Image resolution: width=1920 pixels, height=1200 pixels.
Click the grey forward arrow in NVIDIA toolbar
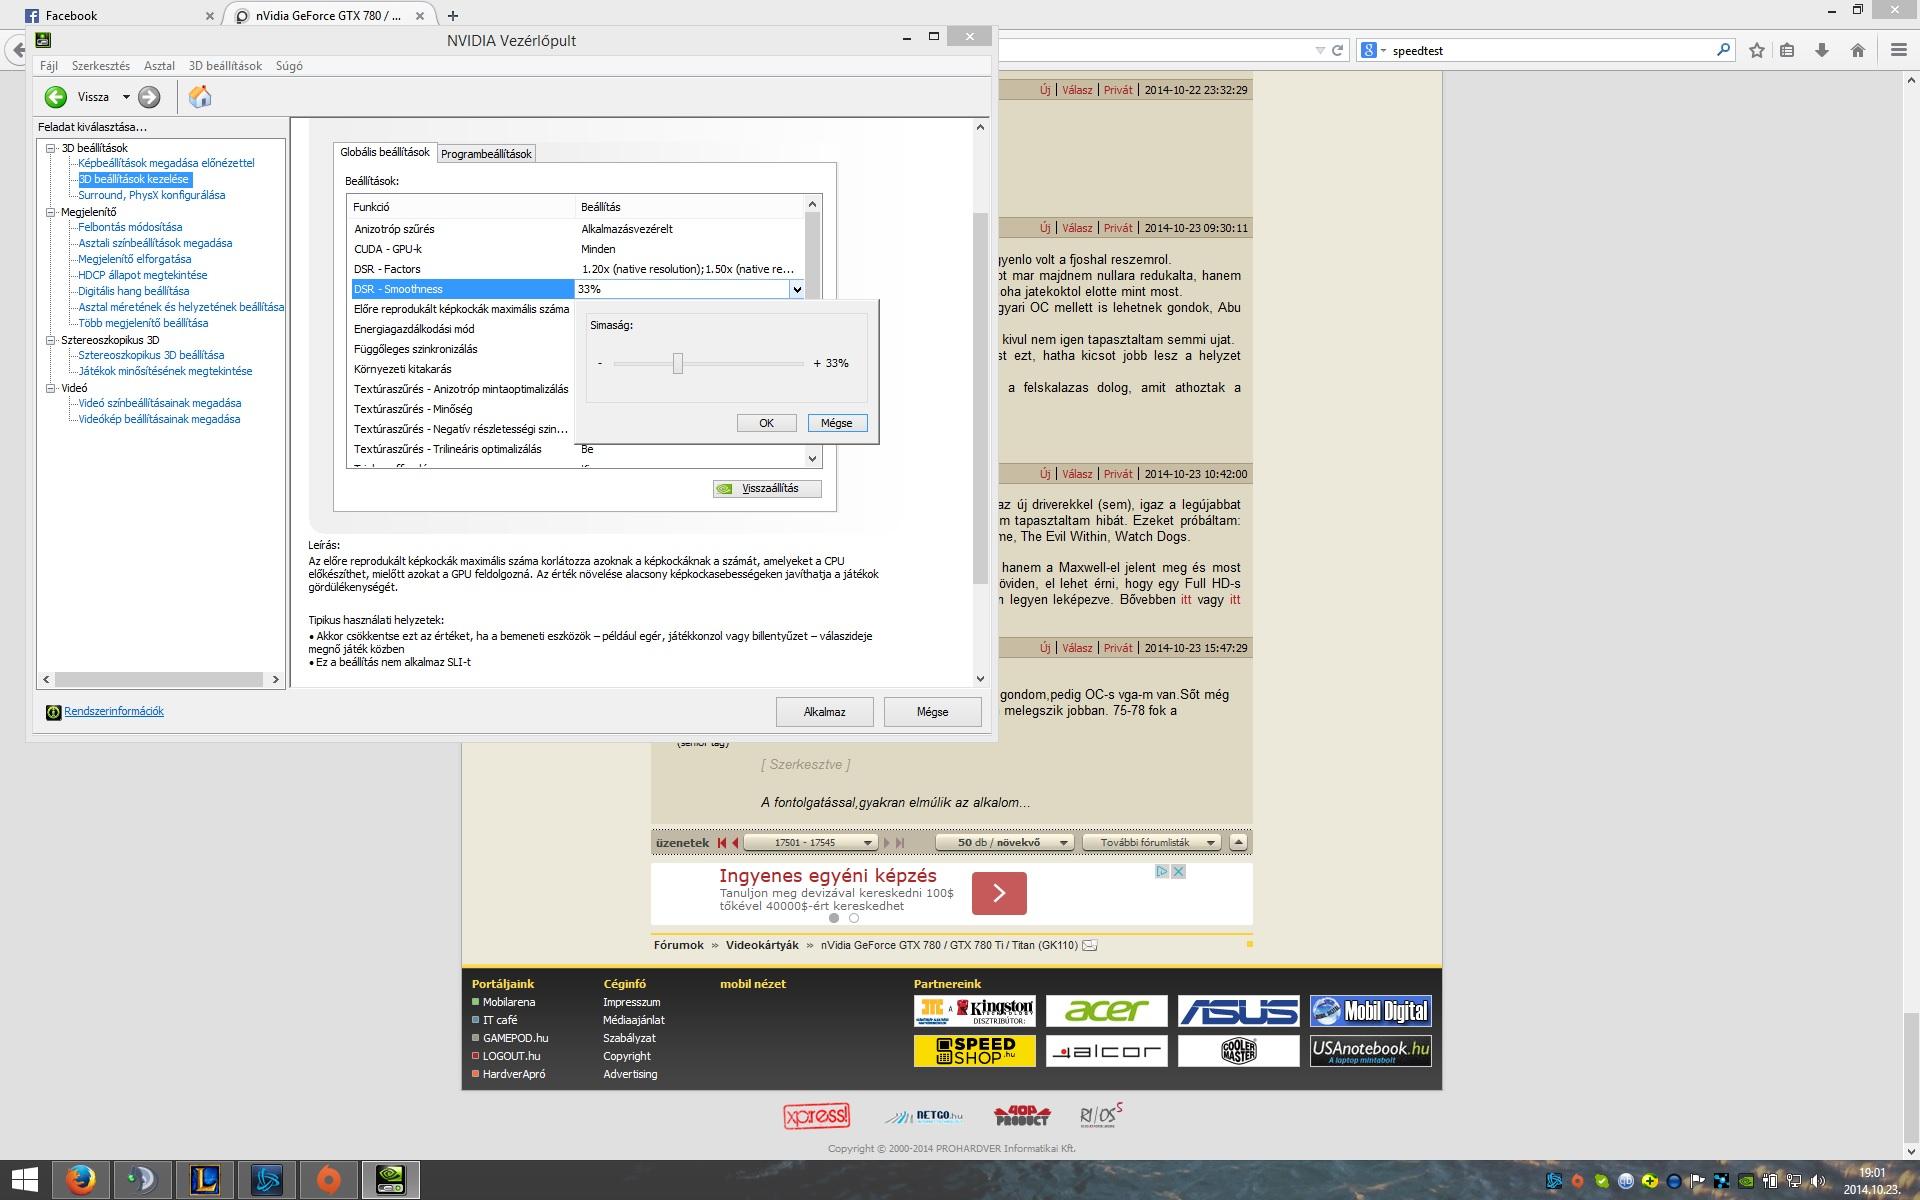pyautogui.click(x=149, y=97)
